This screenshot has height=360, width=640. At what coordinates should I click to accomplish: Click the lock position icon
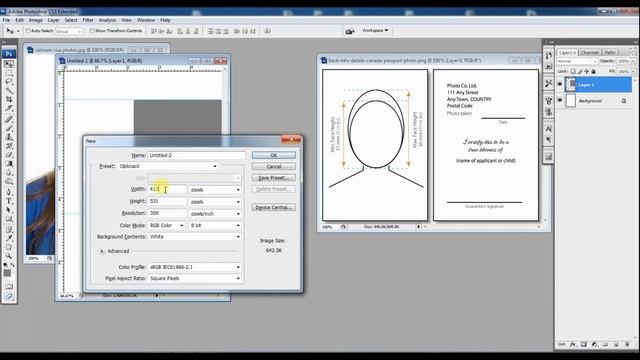click(587, 71)
